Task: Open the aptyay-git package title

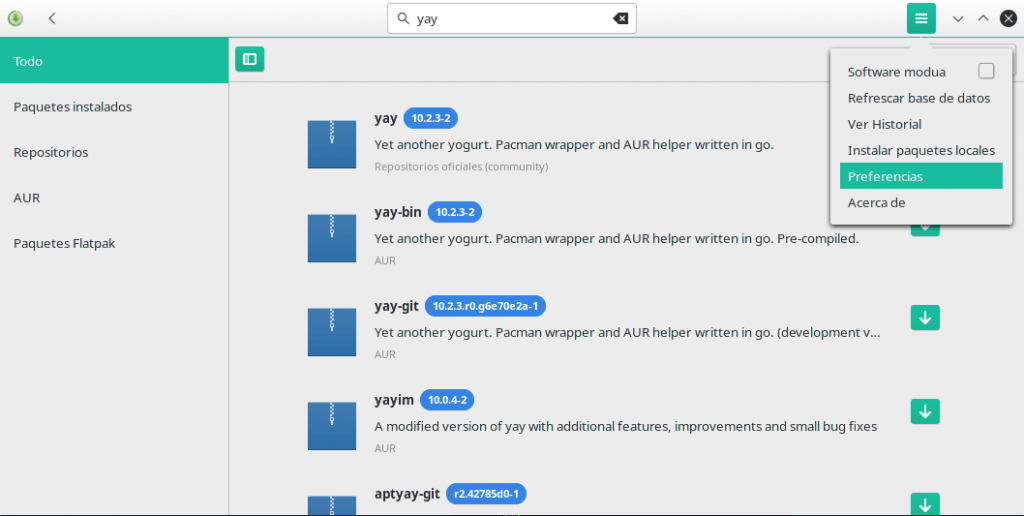Action: (407, 494)
